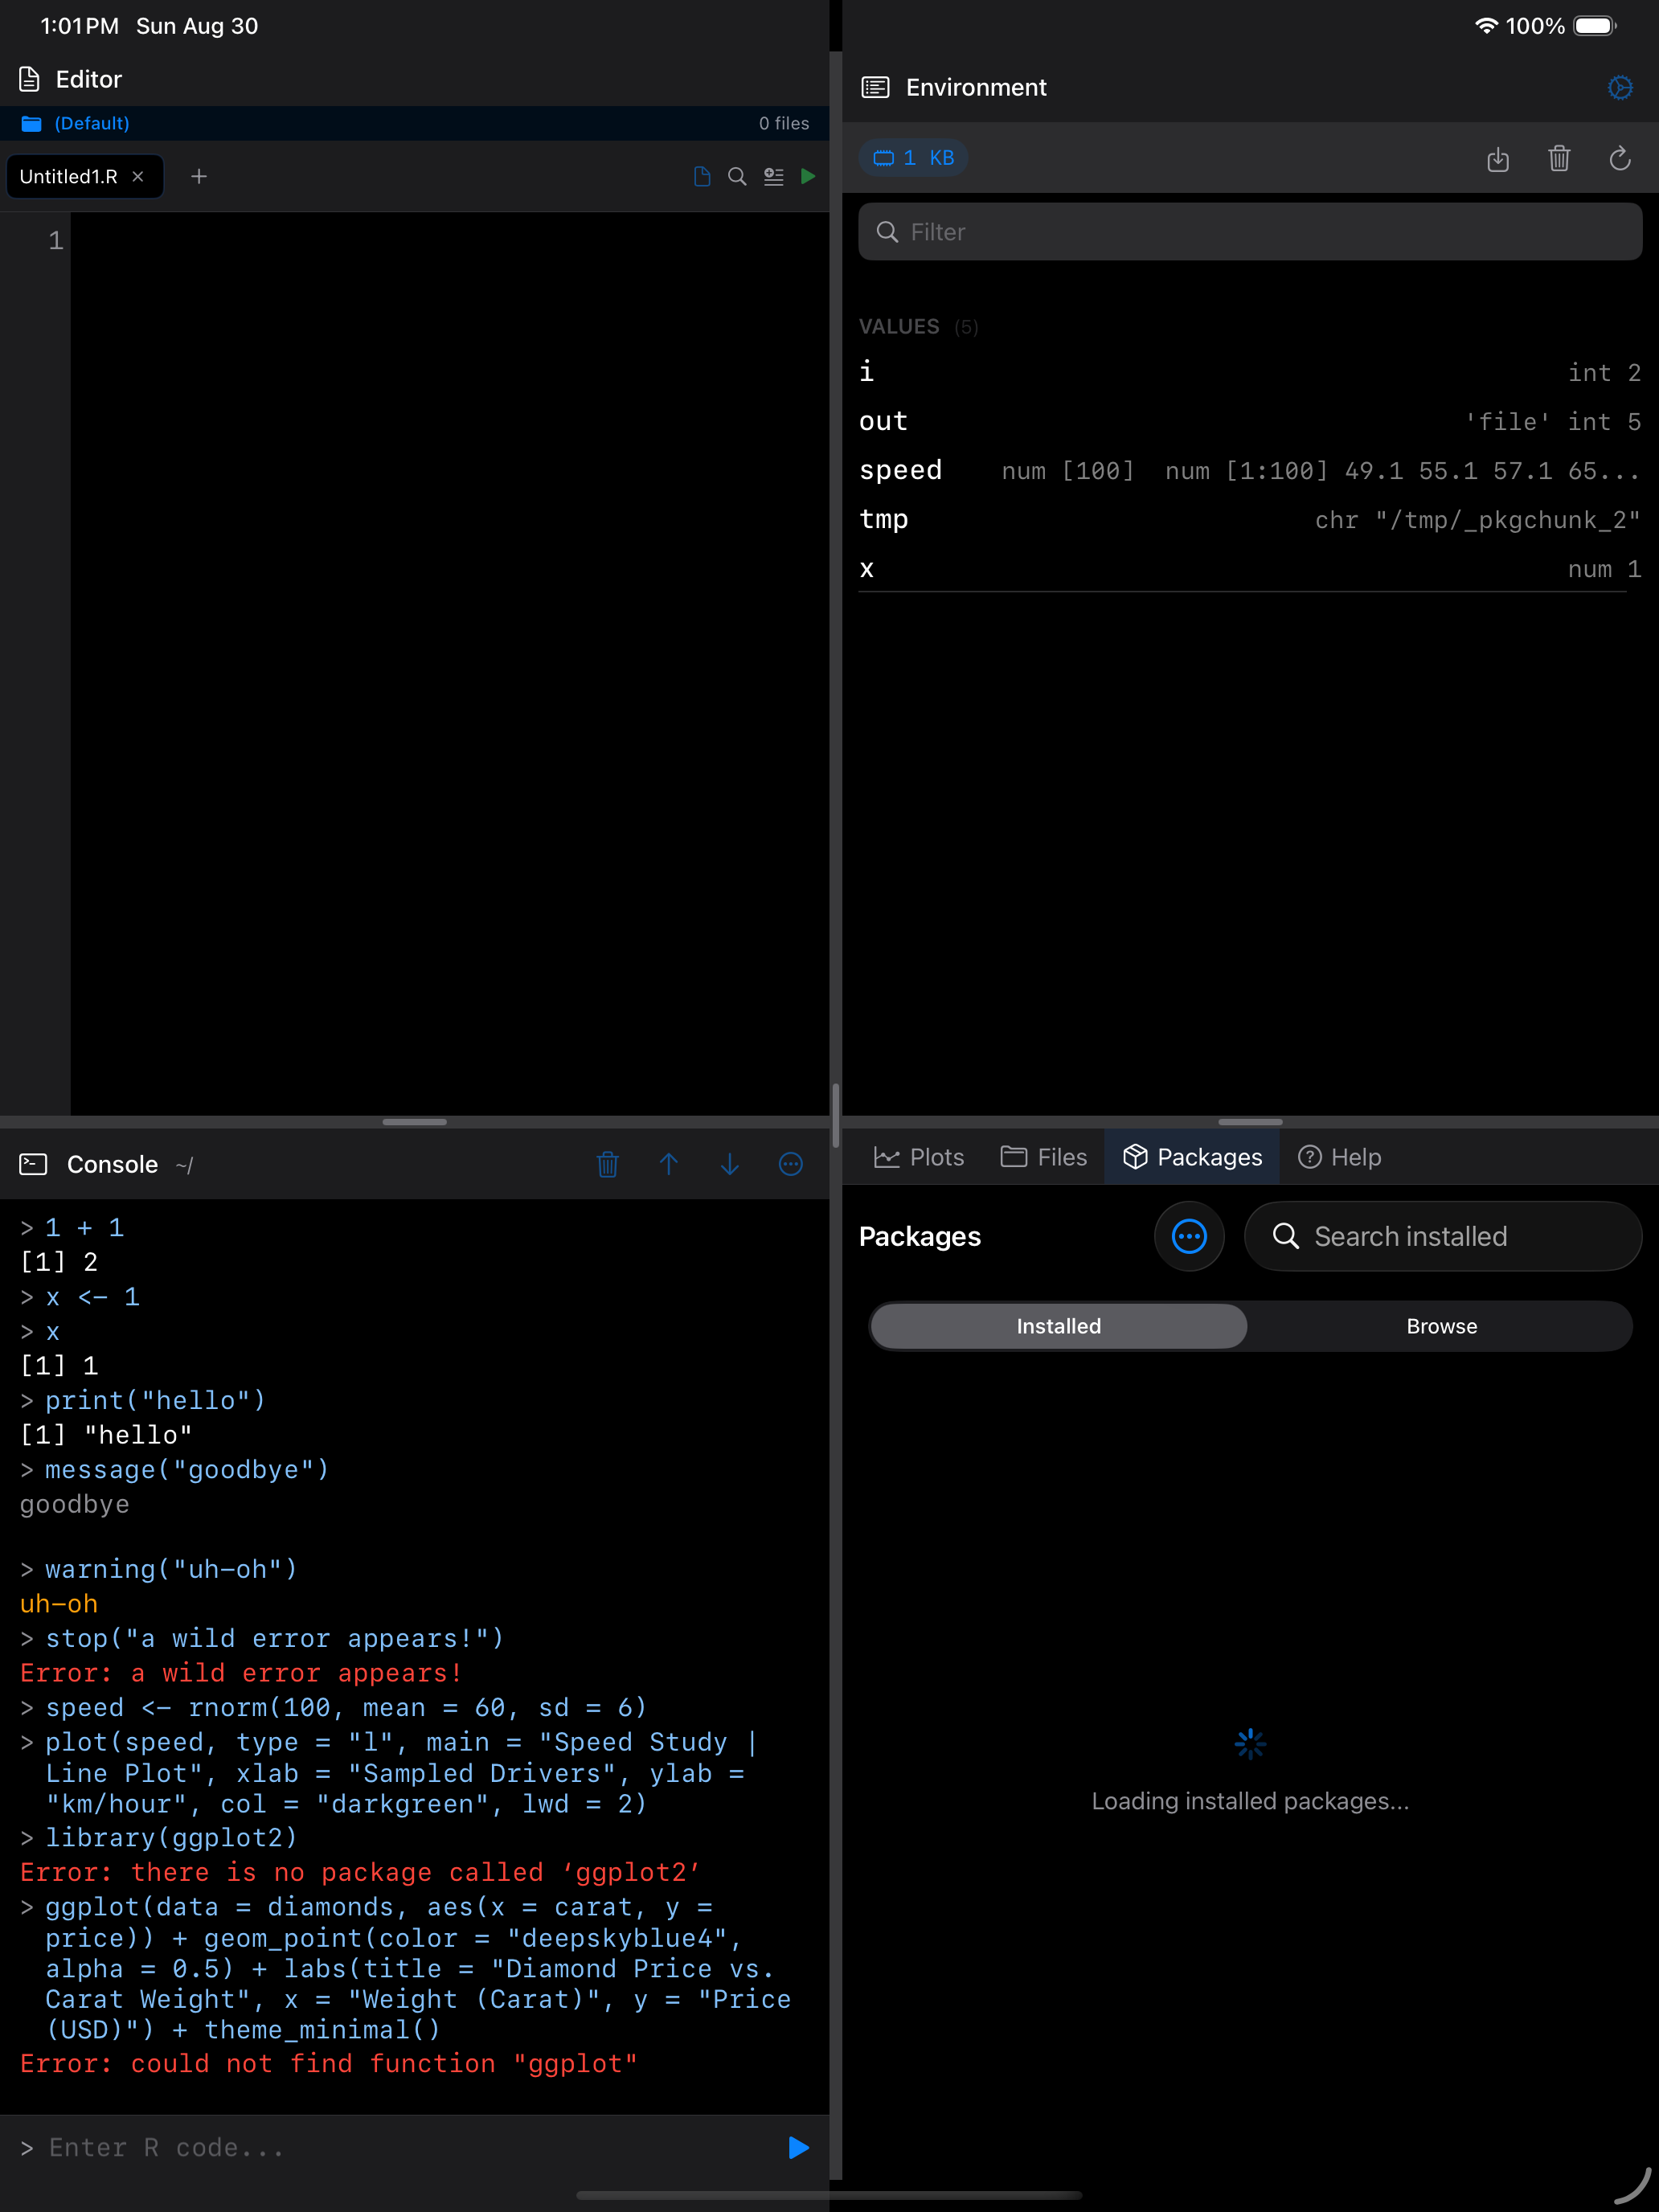1659x2212 pixels.
Task: Focus the environment Filter field
Action: pyautogui.click(x=1250, y=232)
